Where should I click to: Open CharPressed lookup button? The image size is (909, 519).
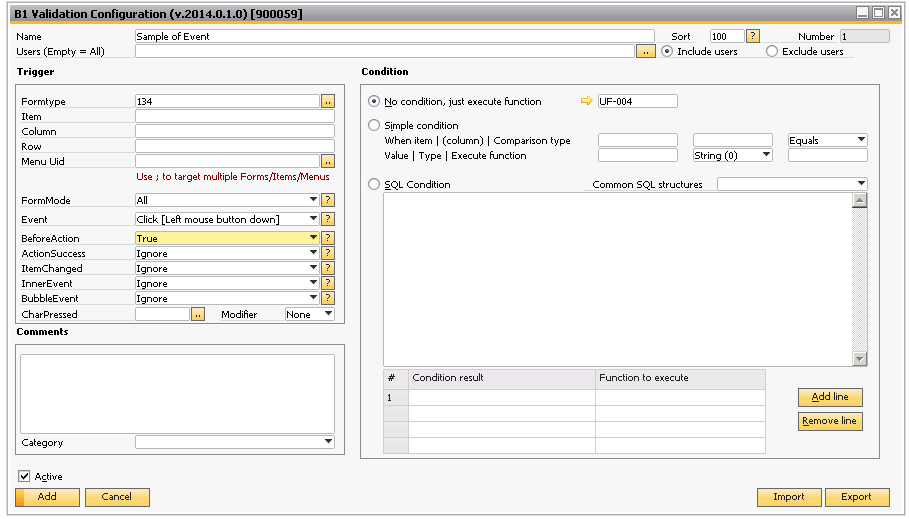click(x=198, y=314)
